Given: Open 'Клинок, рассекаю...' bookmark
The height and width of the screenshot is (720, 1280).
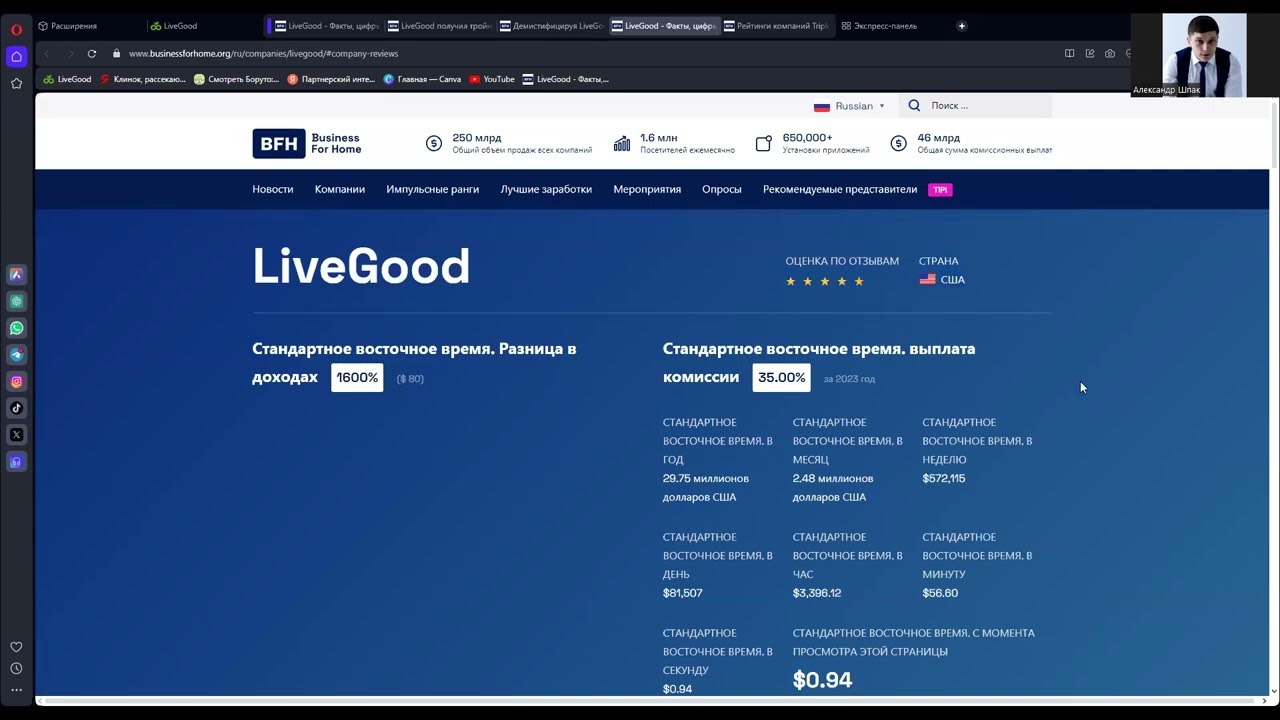Looking at the screenshot, I should (143, 79).
